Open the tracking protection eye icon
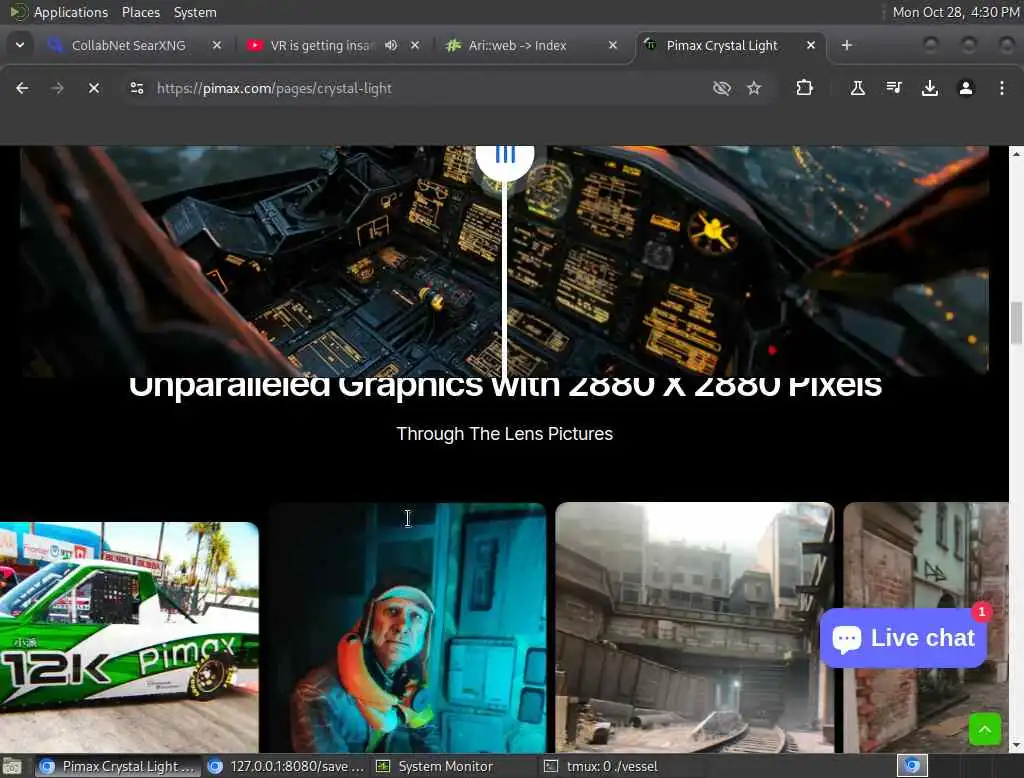Screen dimensions: 1024x778 point(722,88)
